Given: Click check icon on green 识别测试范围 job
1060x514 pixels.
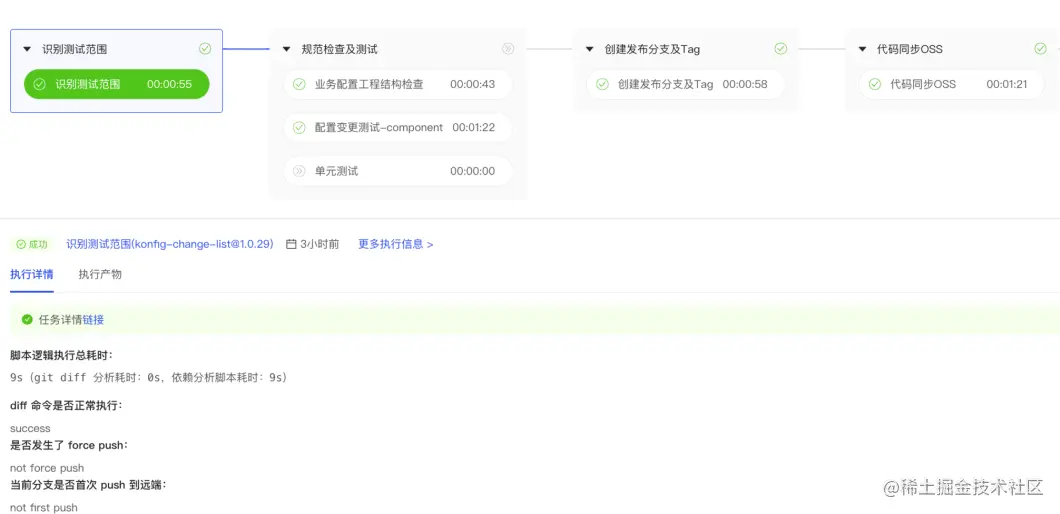Looking at the screenshot, I should [39, 85].
